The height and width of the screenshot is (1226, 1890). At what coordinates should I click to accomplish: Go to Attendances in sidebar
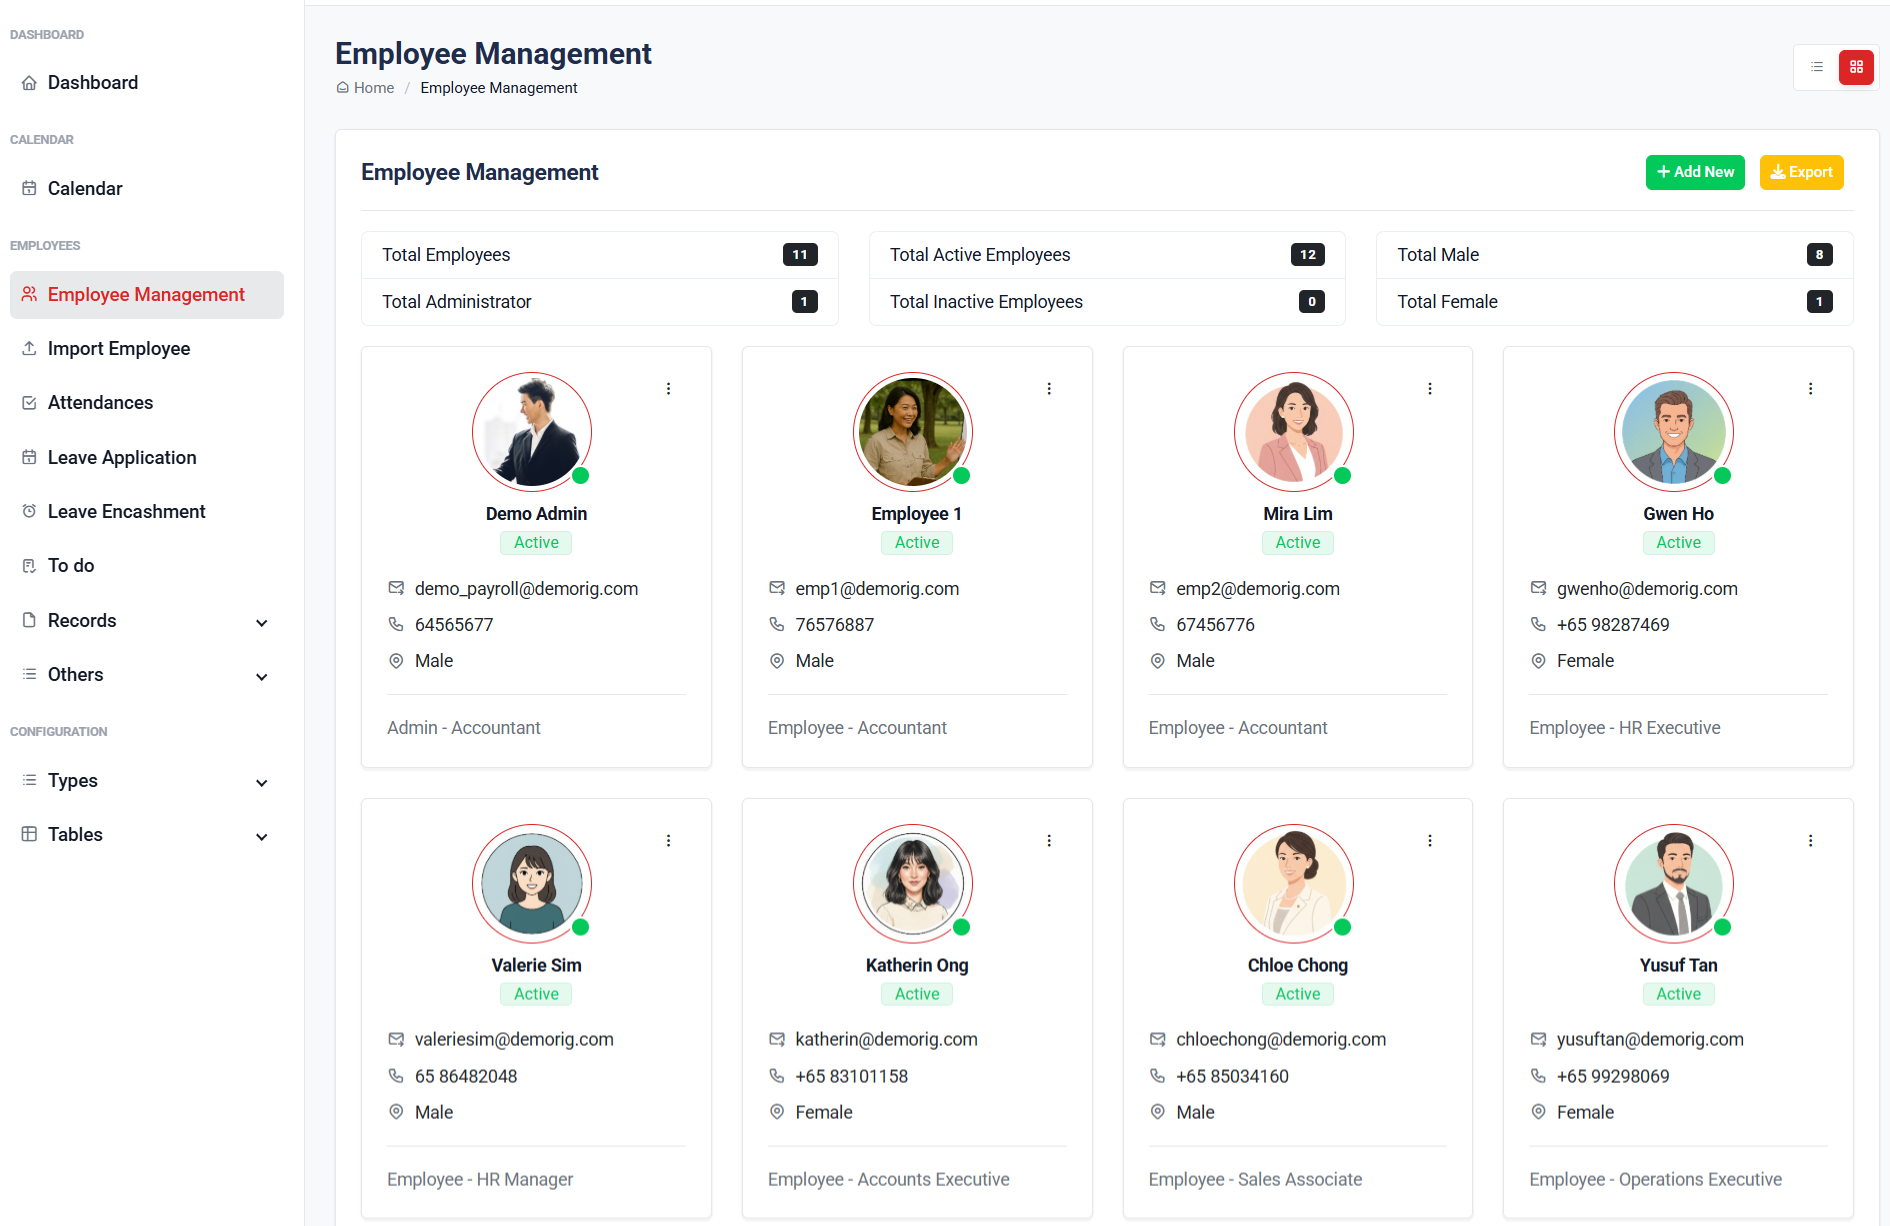tap(100, 403)
